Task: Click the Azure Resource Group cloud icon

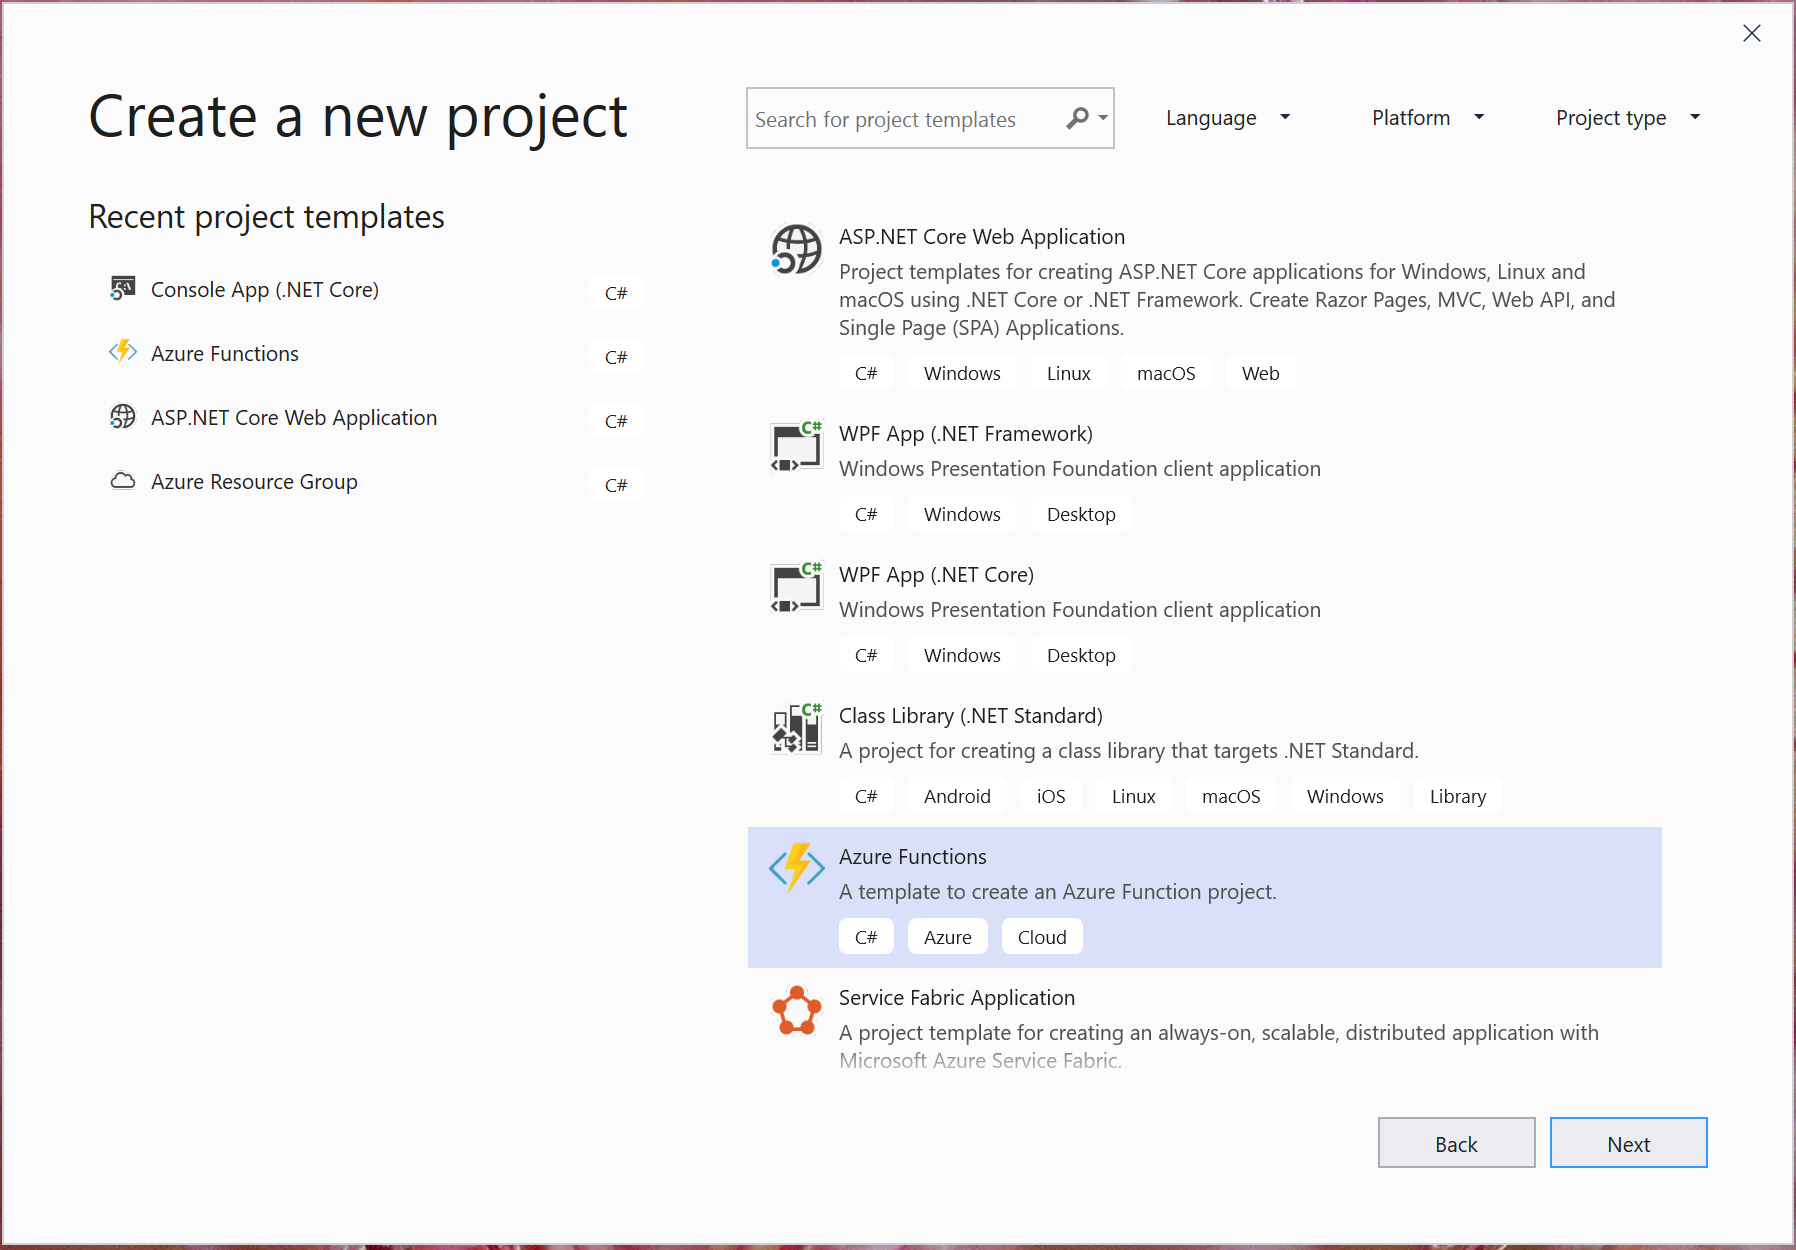Action: pyautogui.click(x=122, y=481)
